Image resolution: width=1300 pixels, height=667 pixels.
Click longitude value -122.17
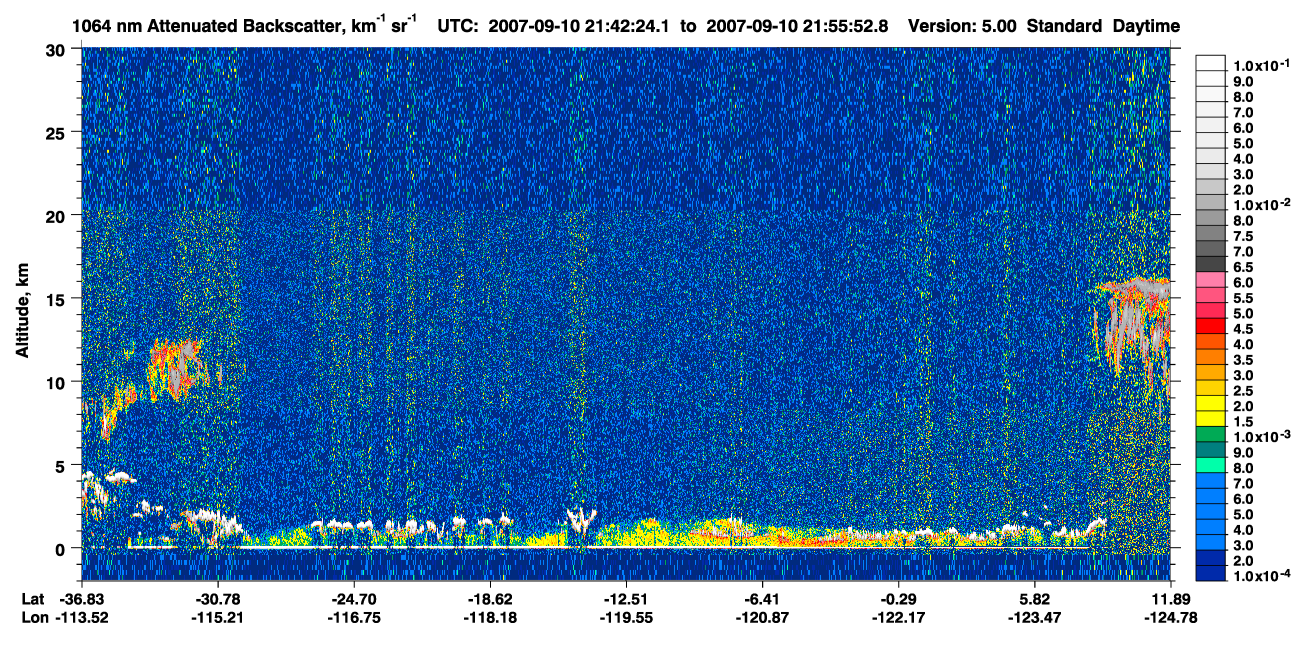point(898,617)
